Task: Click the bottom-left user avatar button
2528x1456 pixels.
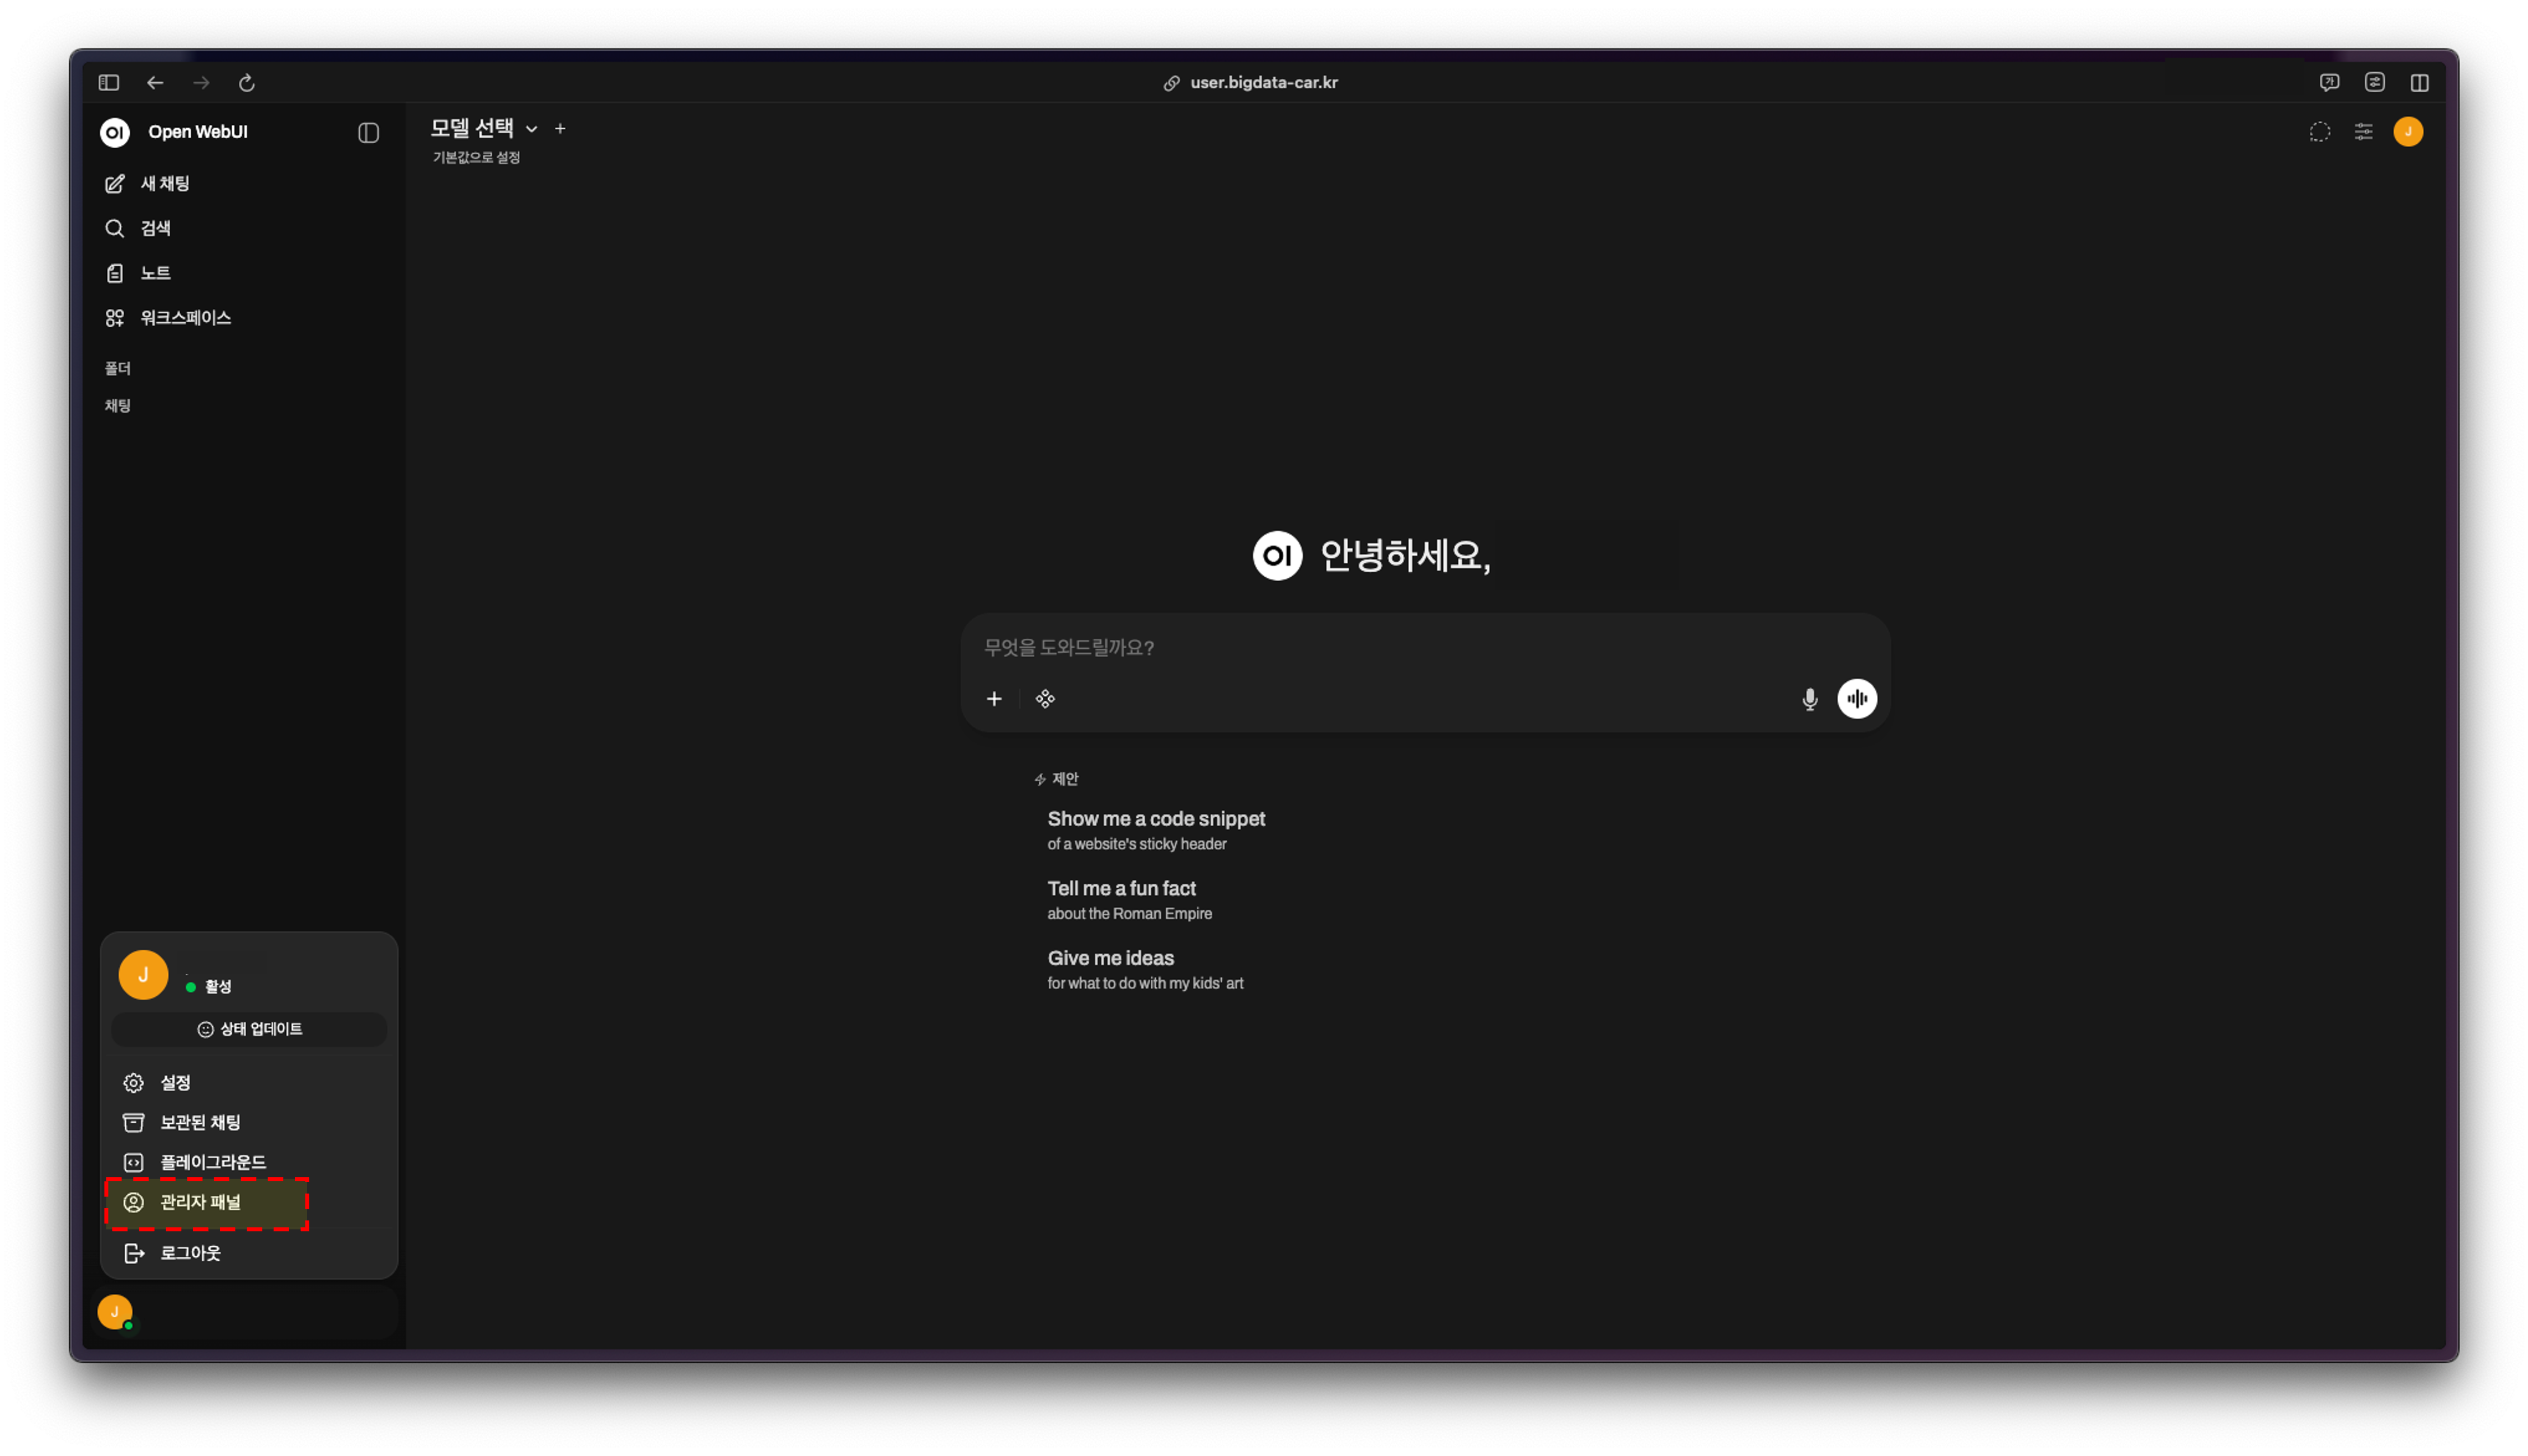Action: [x=115, y=1312]
